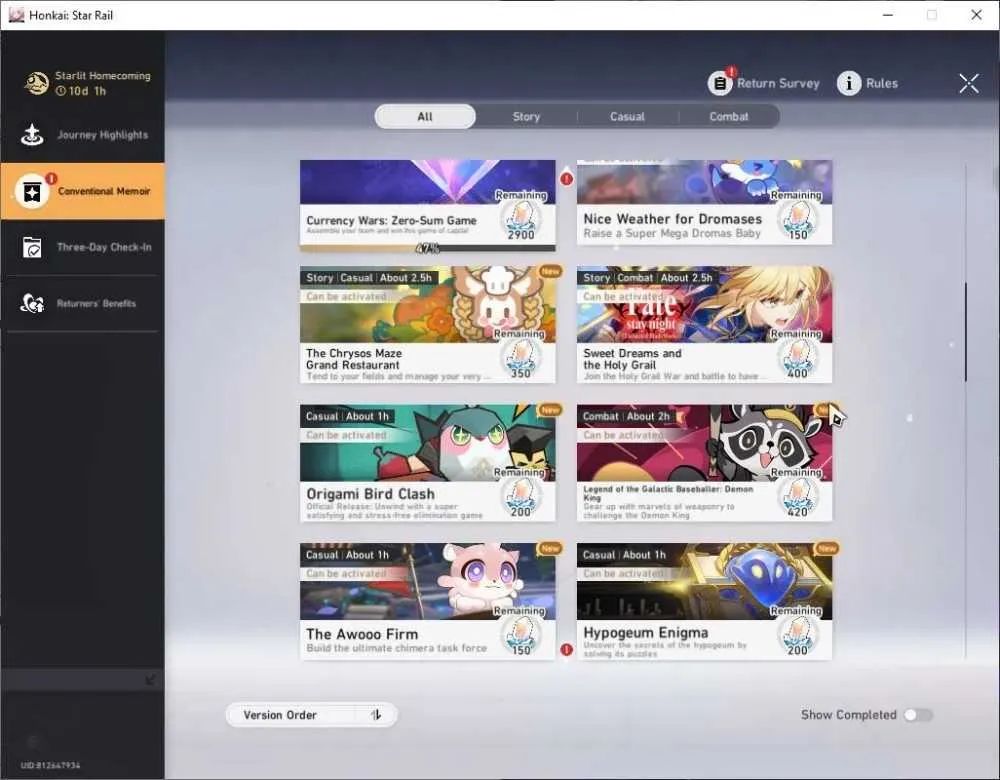Select the All filter tab
Image resolution: width=1000 pixels, height=780 pixels.
coord(425,117)
